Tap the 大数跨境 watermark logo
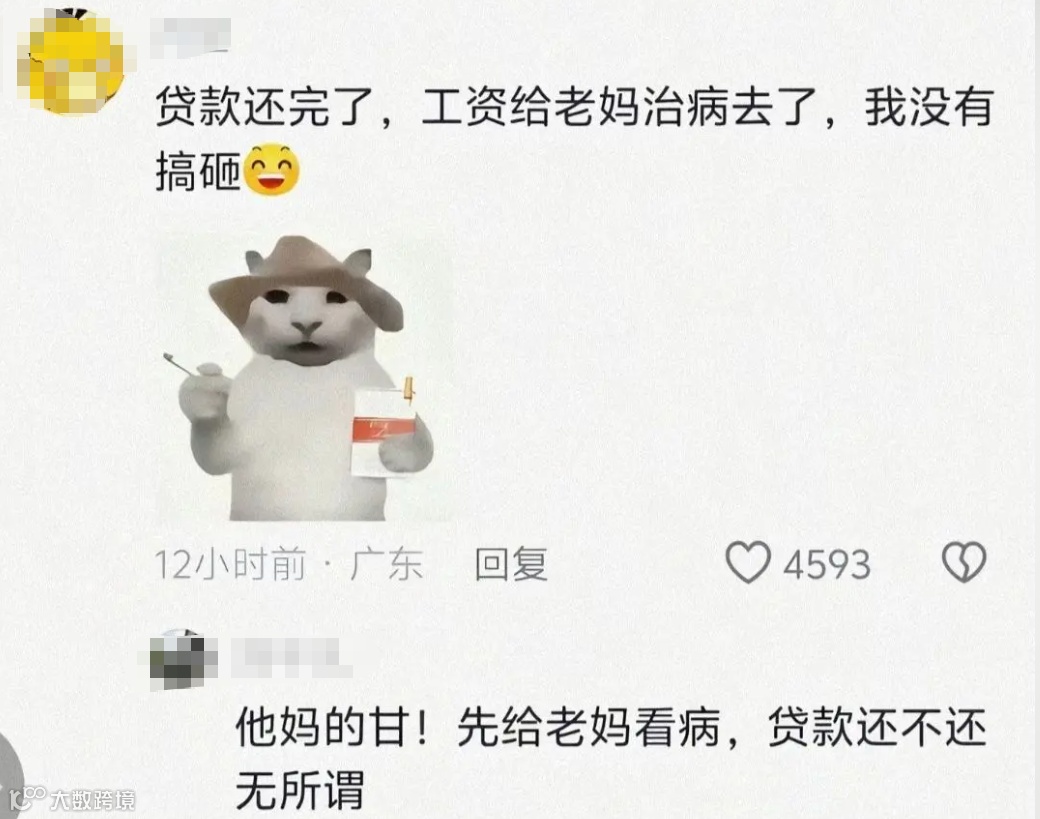The height and width of the screenshot is (819, 1040). pos(73,798)
